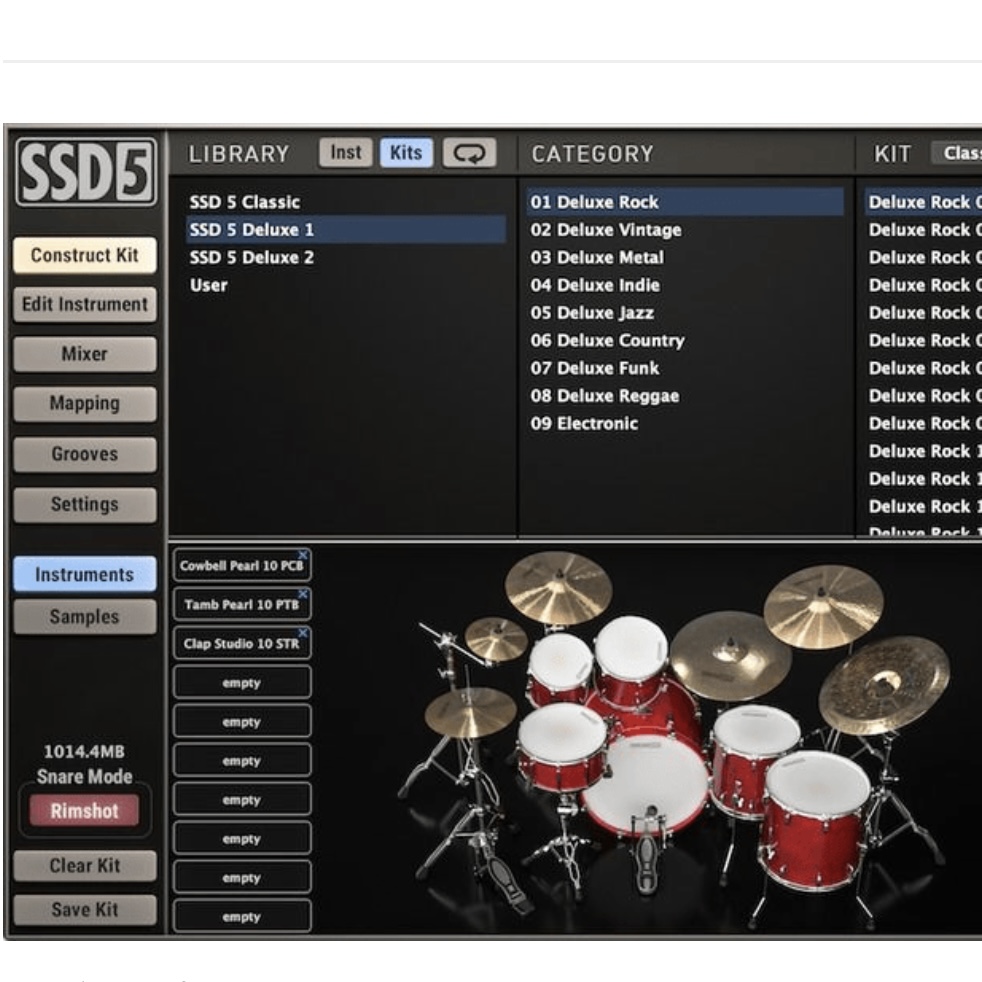
Task: Click the small splash cymbal
Action: coord(496,639)
